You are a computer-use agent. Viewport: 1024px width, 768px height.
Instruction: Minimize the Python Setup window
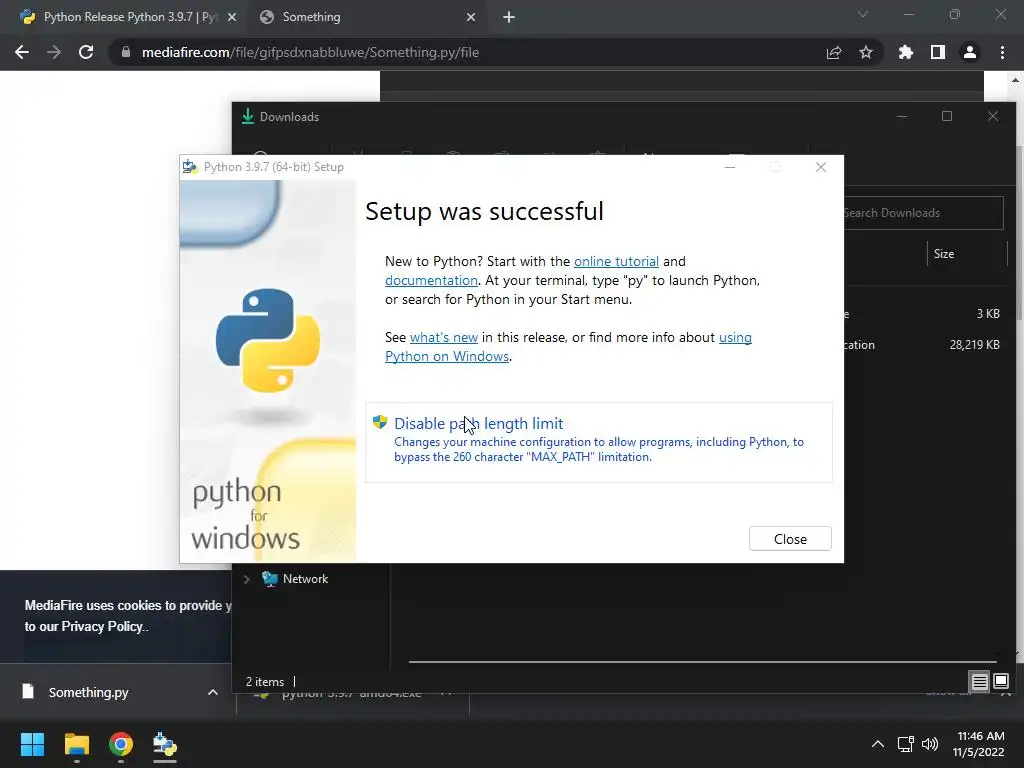[730, 167]
